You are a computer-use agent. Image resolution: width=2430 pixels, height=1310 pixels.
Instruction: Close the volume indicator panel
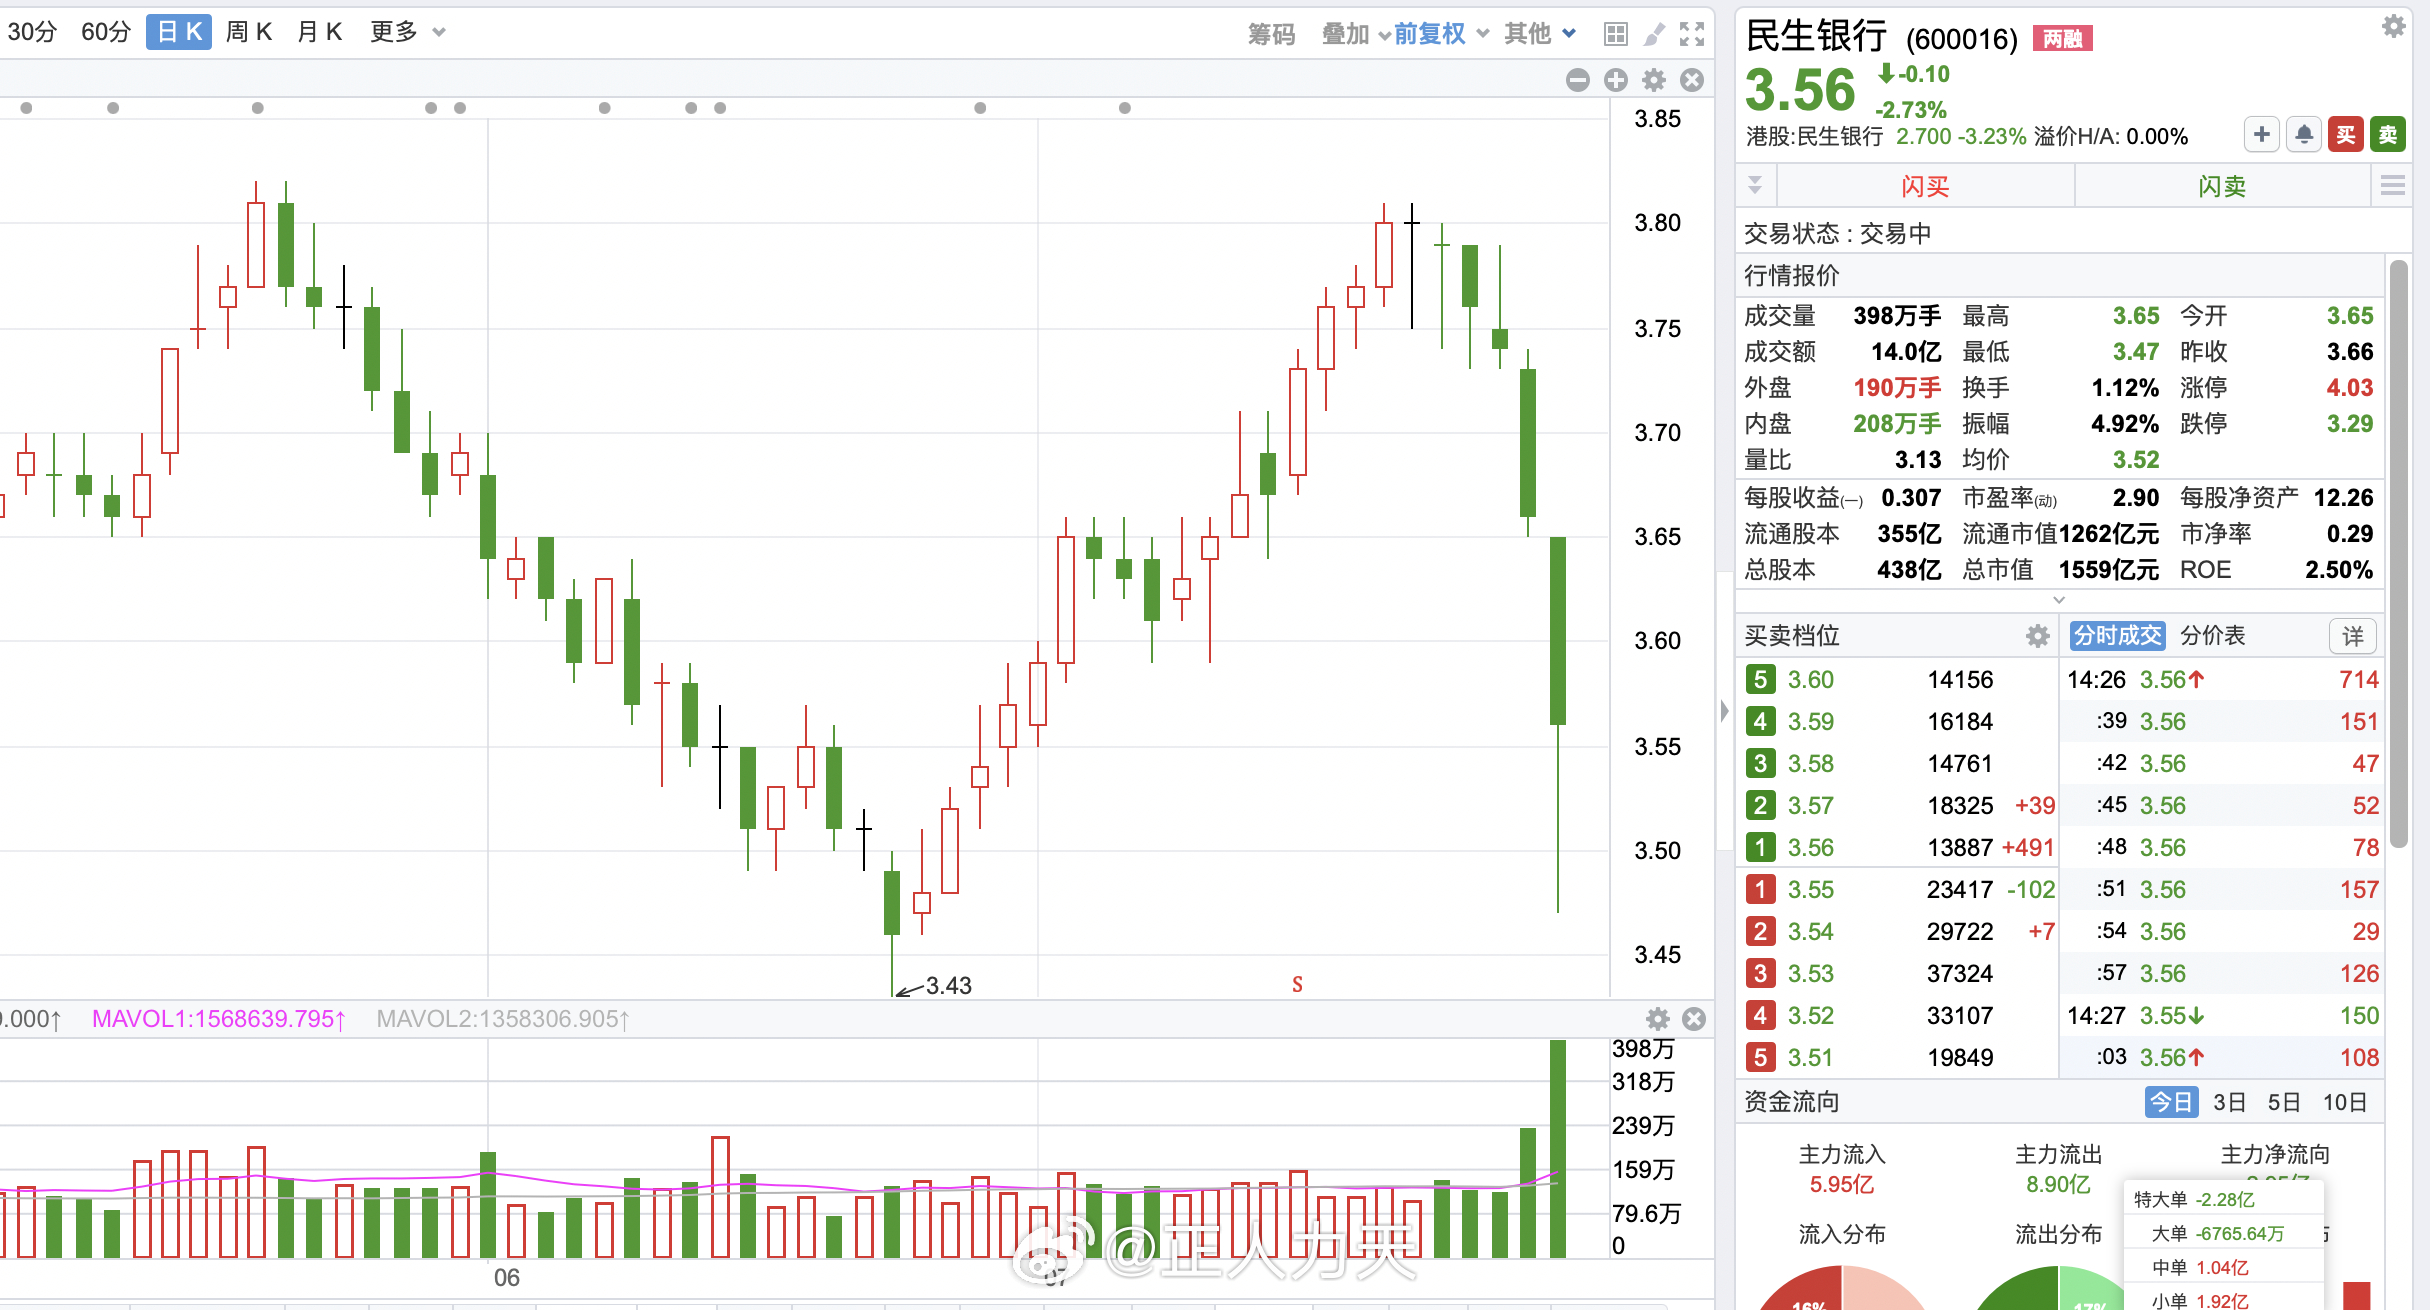tap(1694, 1019)
